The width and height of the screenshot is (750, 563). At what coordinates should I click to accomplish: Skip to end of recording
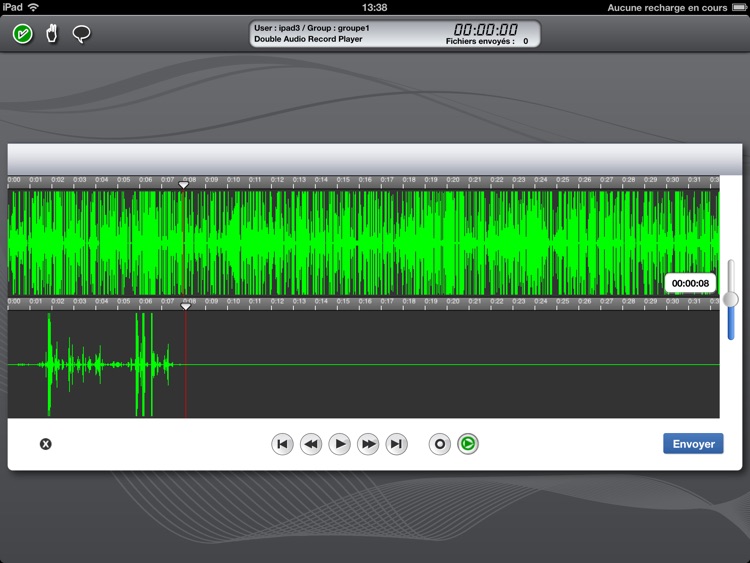coord(397,444)
